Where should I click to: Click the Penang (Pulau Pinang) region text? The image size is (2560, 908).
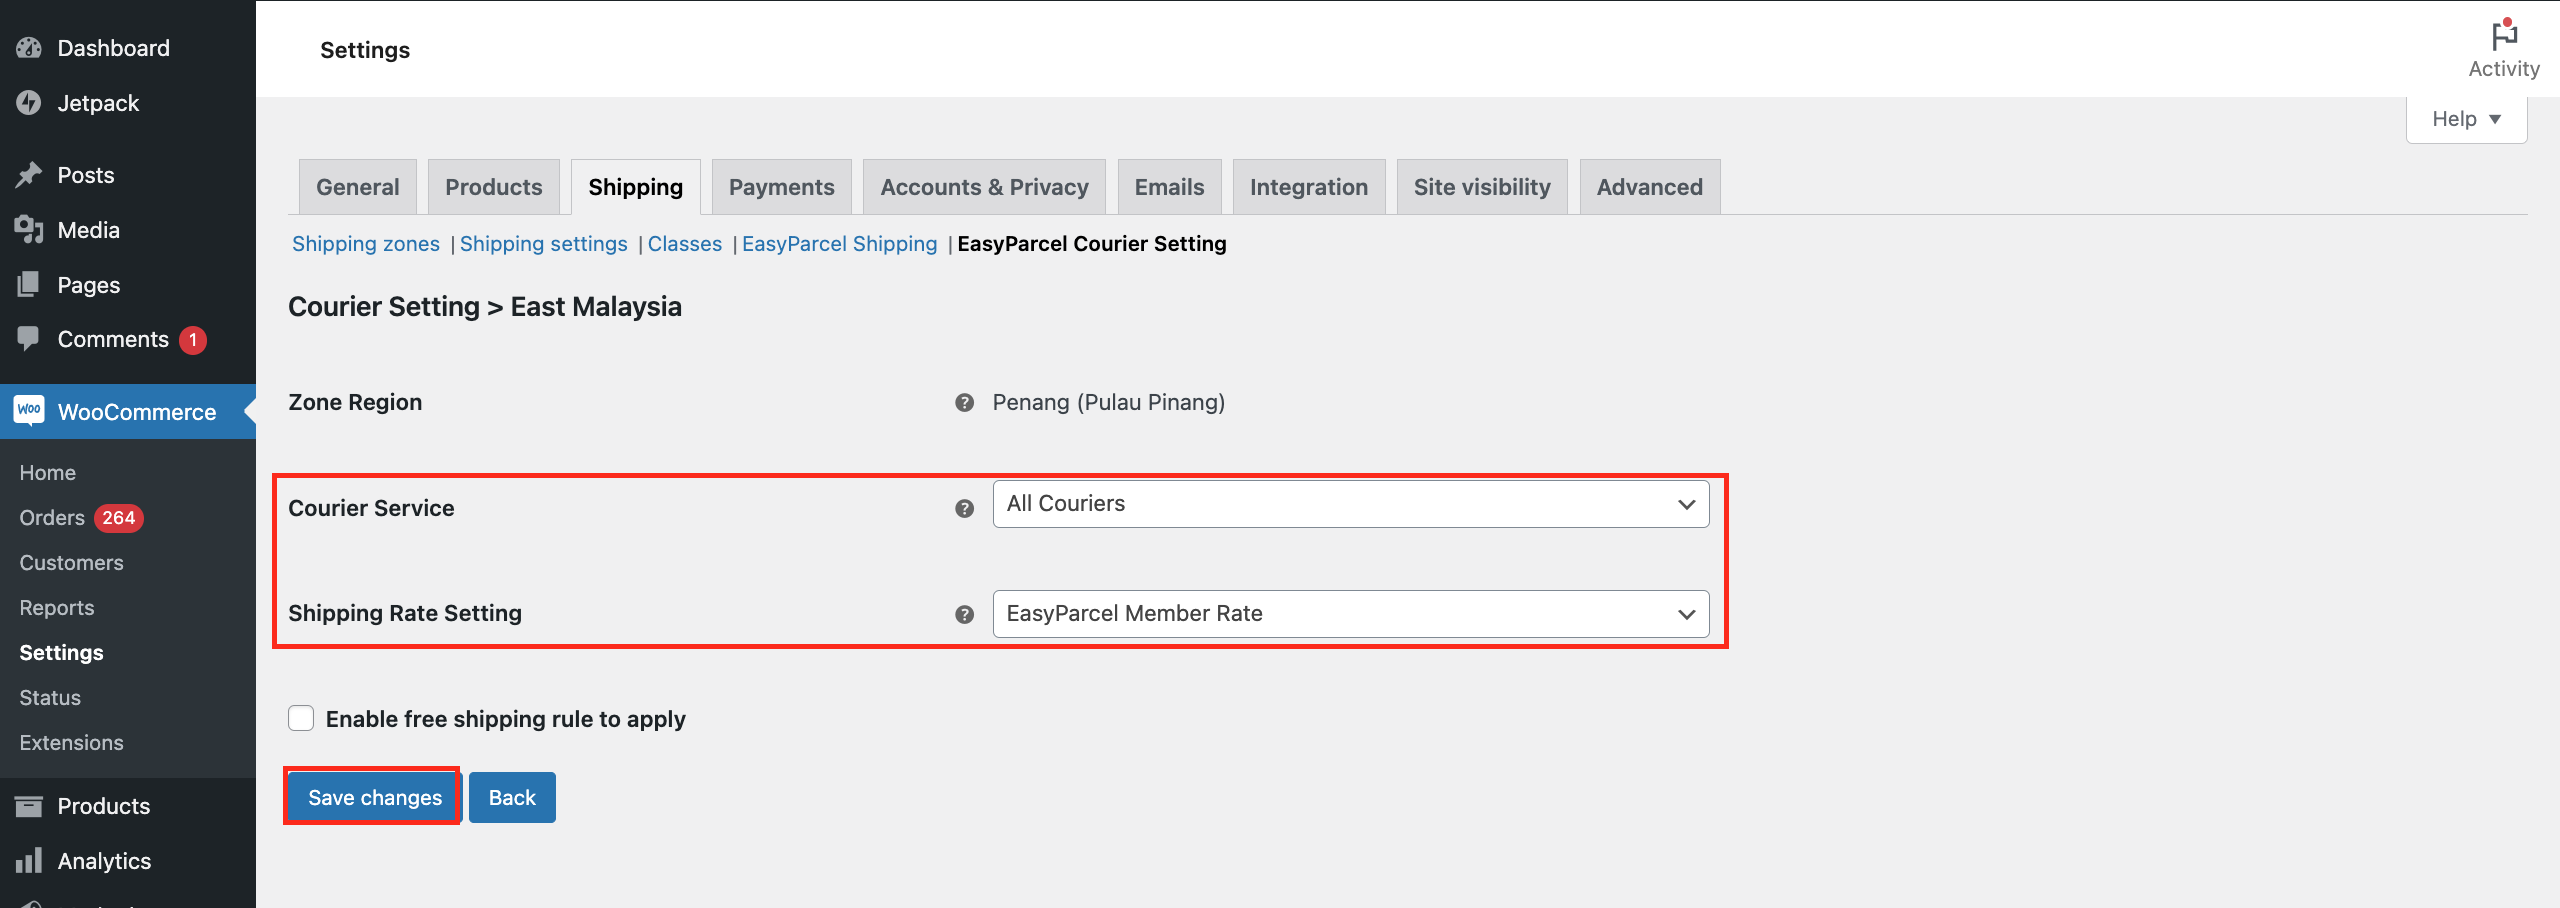(1109, 402)
